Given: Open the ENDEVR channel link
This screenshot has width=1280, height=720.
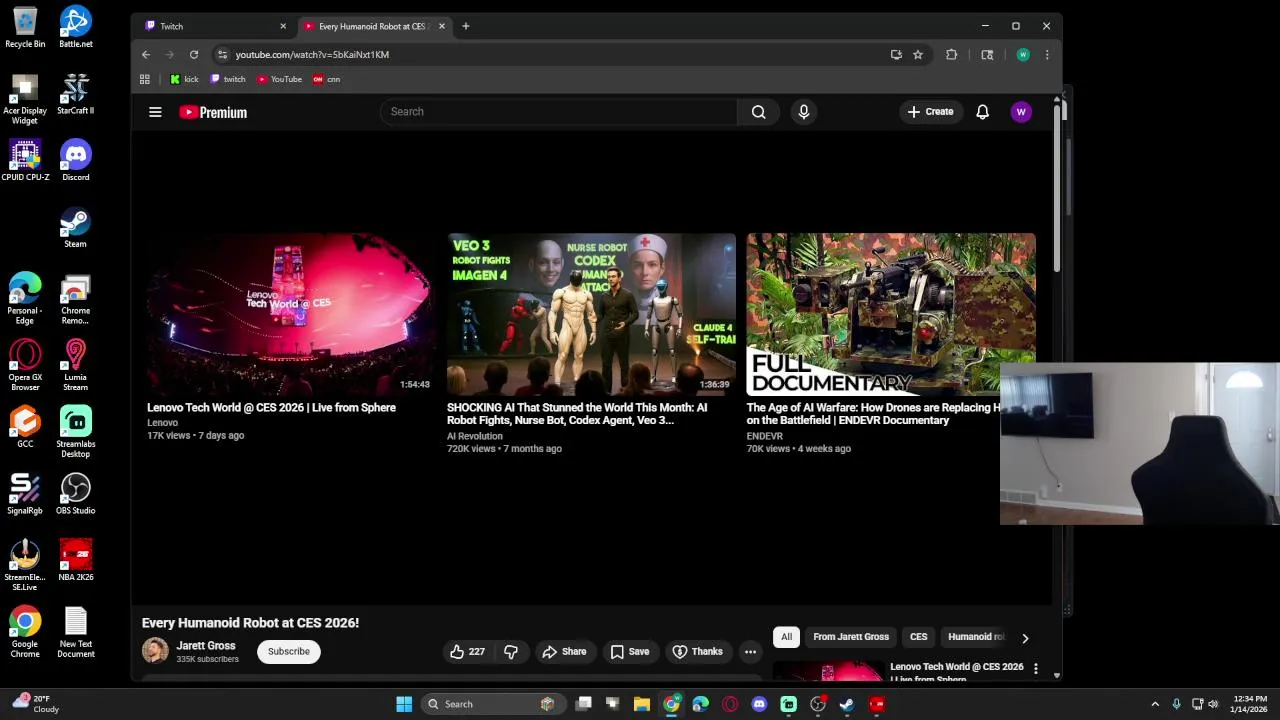Looking at the screenshot, I should pos(765,436).
